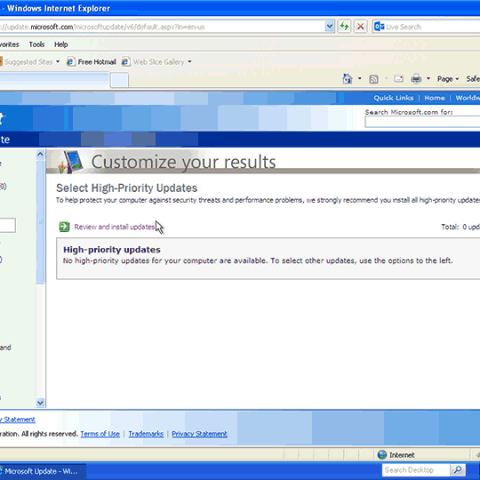
Task: Select the Microsoft Update taskbar button
Action: pos(43,471)
